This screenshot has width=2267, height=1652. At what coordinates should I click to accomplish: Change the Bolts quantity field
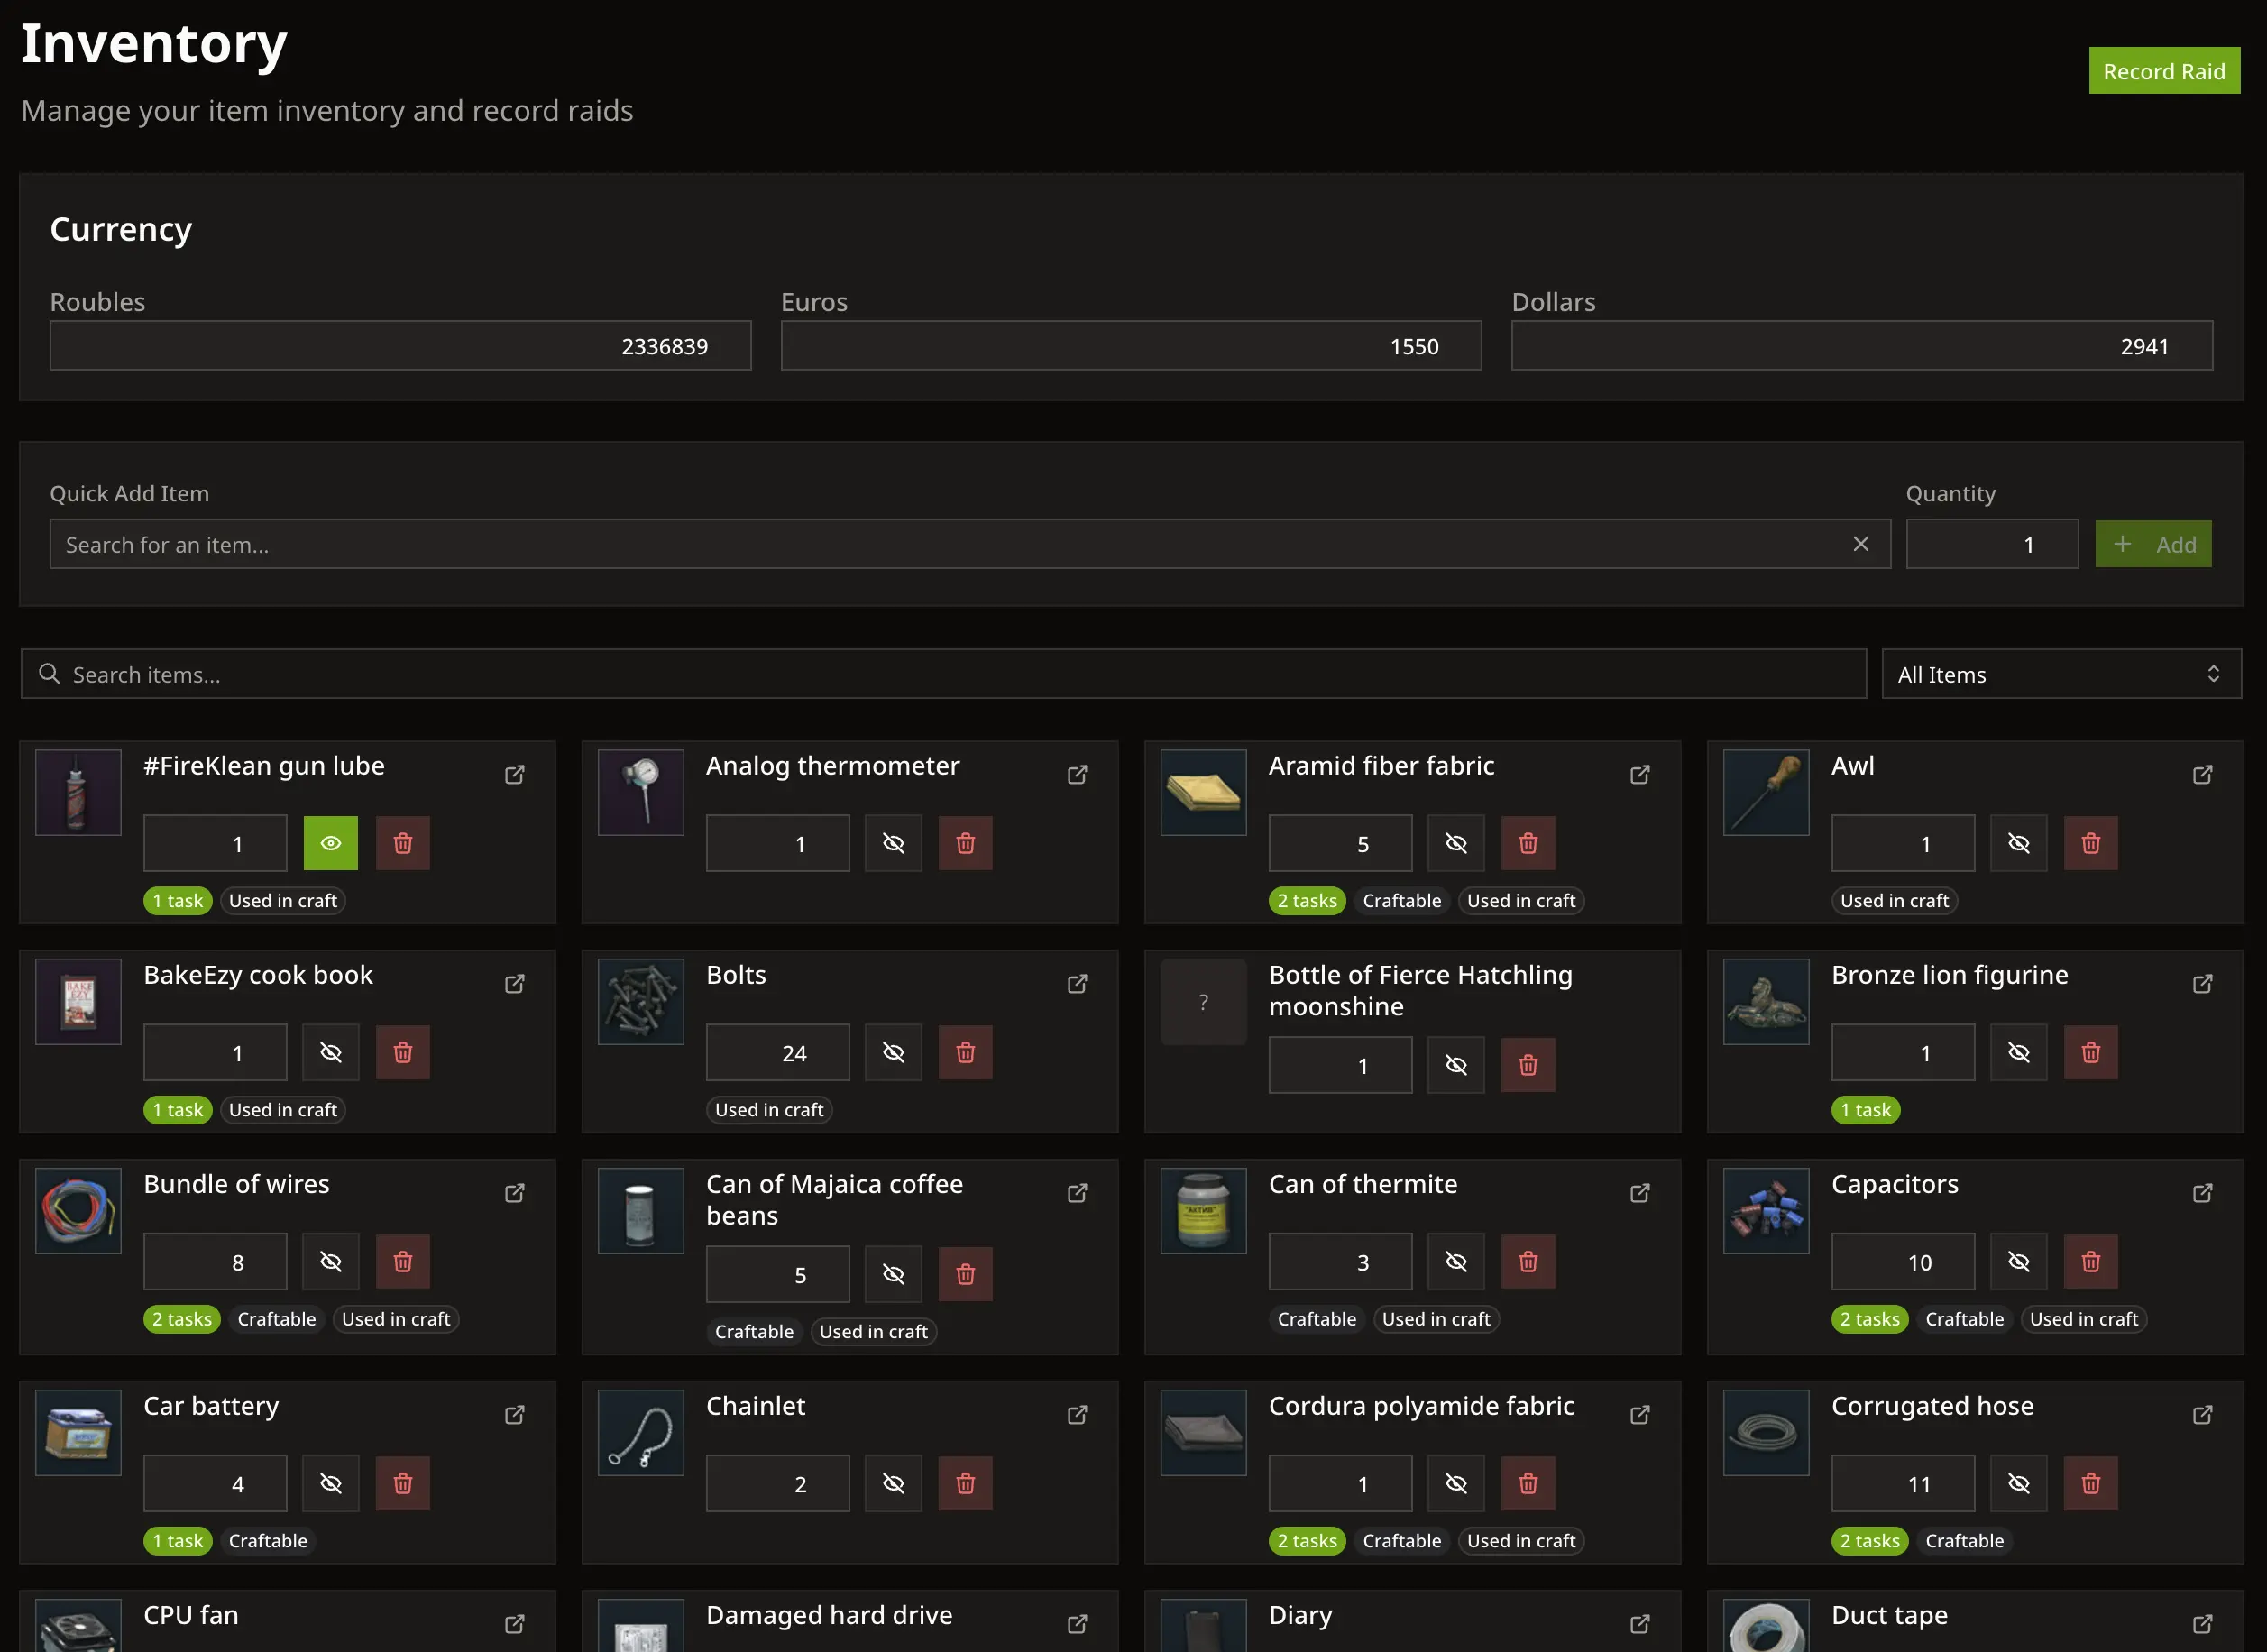tap(778, 1052)
